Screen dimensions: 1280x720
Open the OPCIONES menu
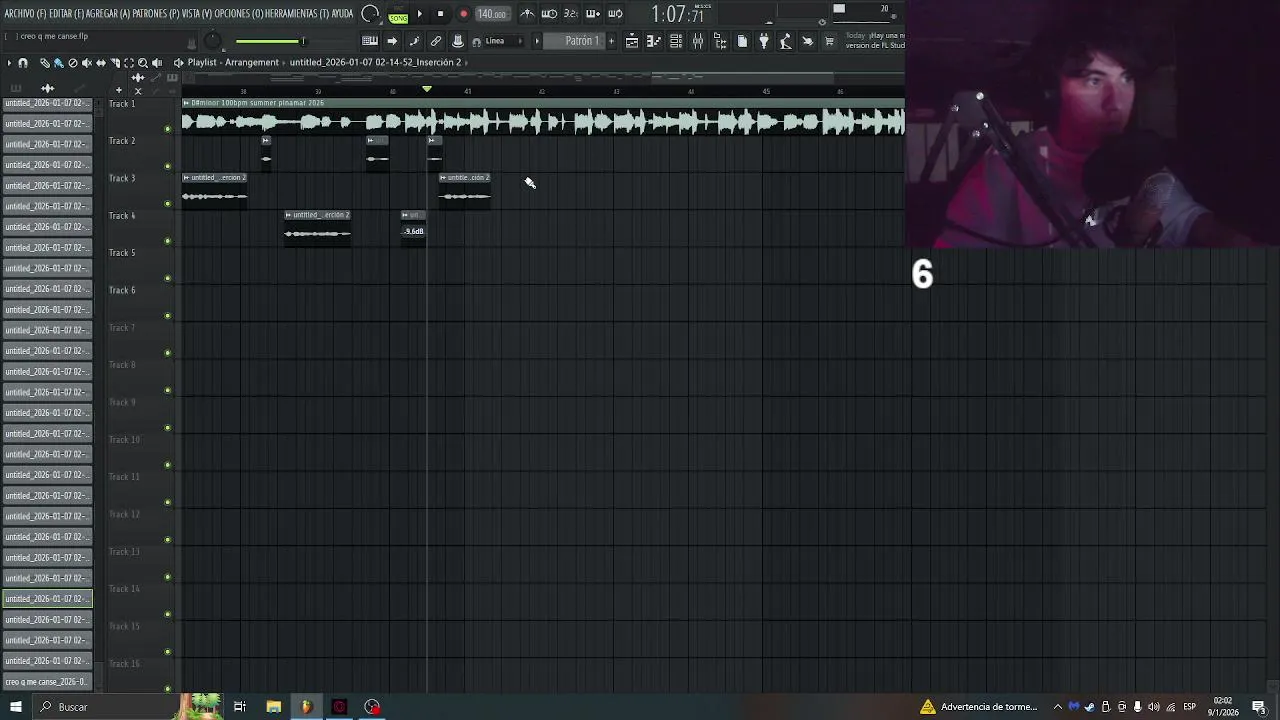click(x=238, y=14)
